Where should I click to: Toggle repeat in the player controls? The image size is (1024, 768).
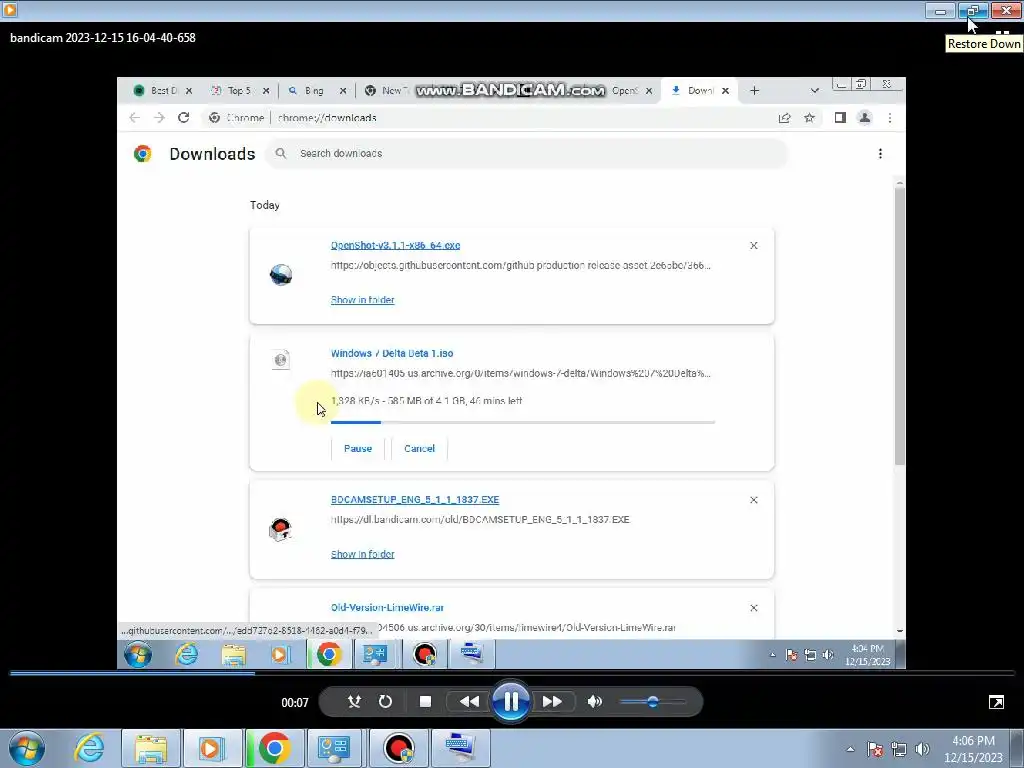click(x=385, y=702)
